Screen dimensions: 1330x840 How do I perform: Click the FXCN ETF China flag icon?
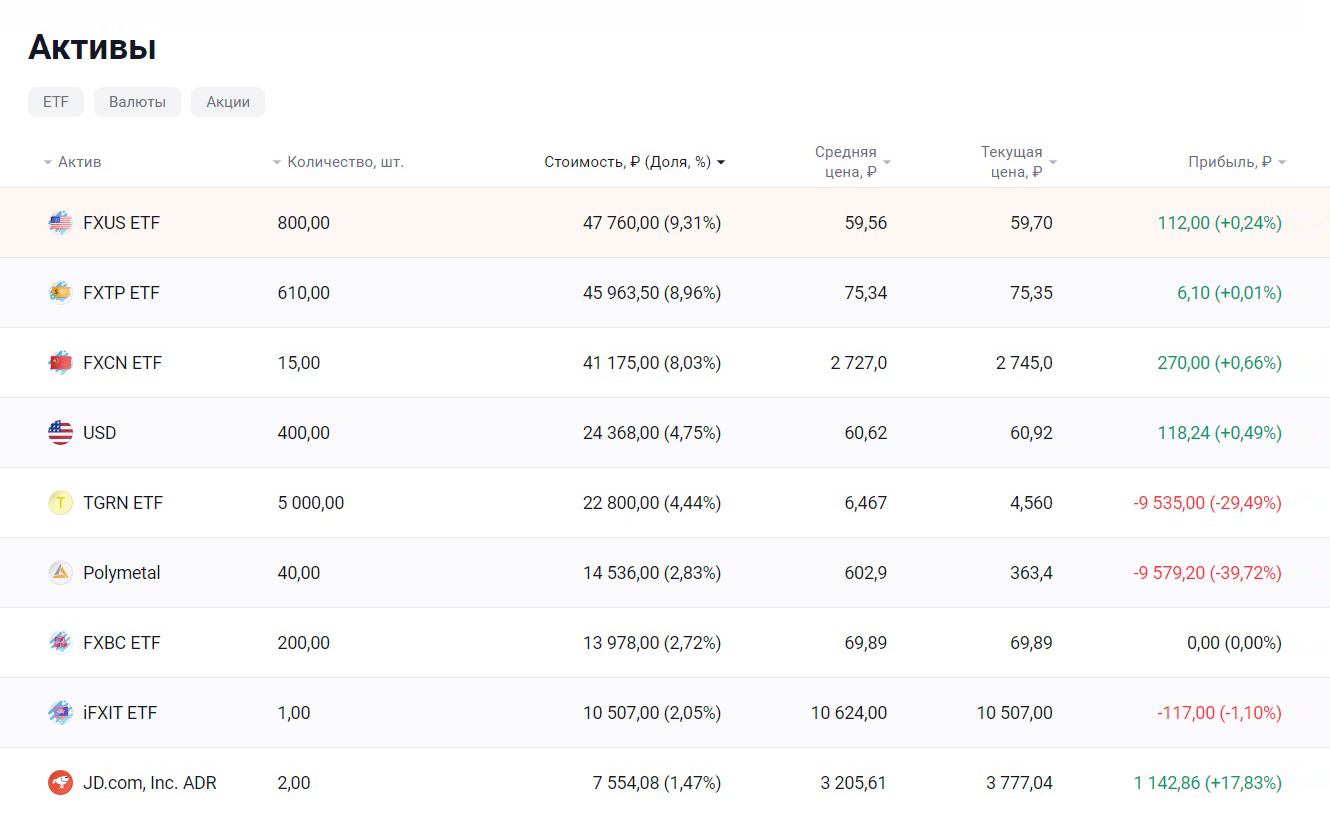point(60,363)
